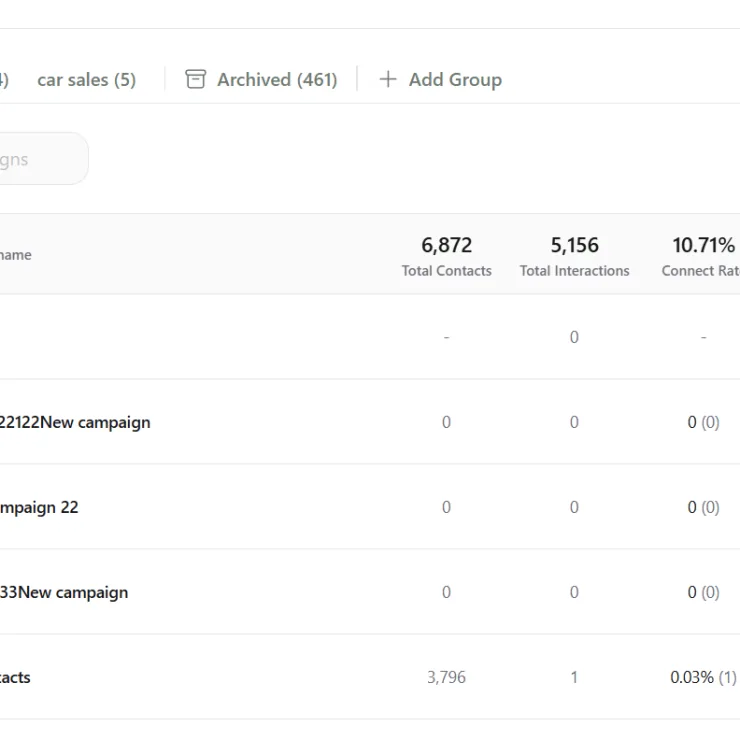This screenshot has width=740, height=740.
Task: Click the 10.71% Connect Rate header
Action: [701, 256]
